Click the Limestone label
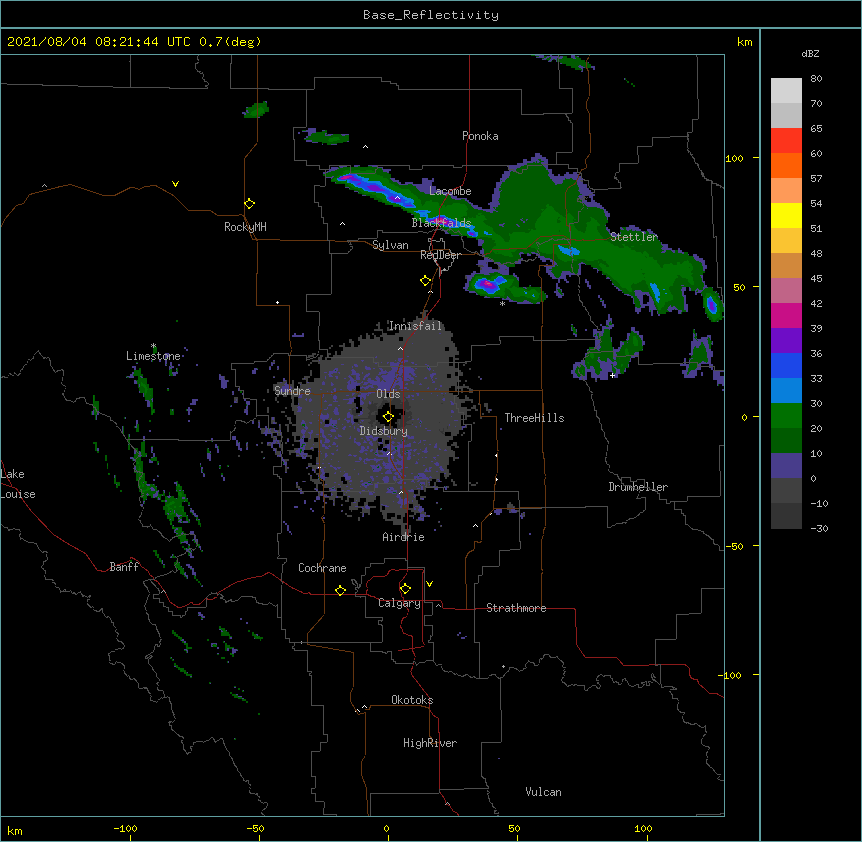862x842 pixels. tap(153, 356)
